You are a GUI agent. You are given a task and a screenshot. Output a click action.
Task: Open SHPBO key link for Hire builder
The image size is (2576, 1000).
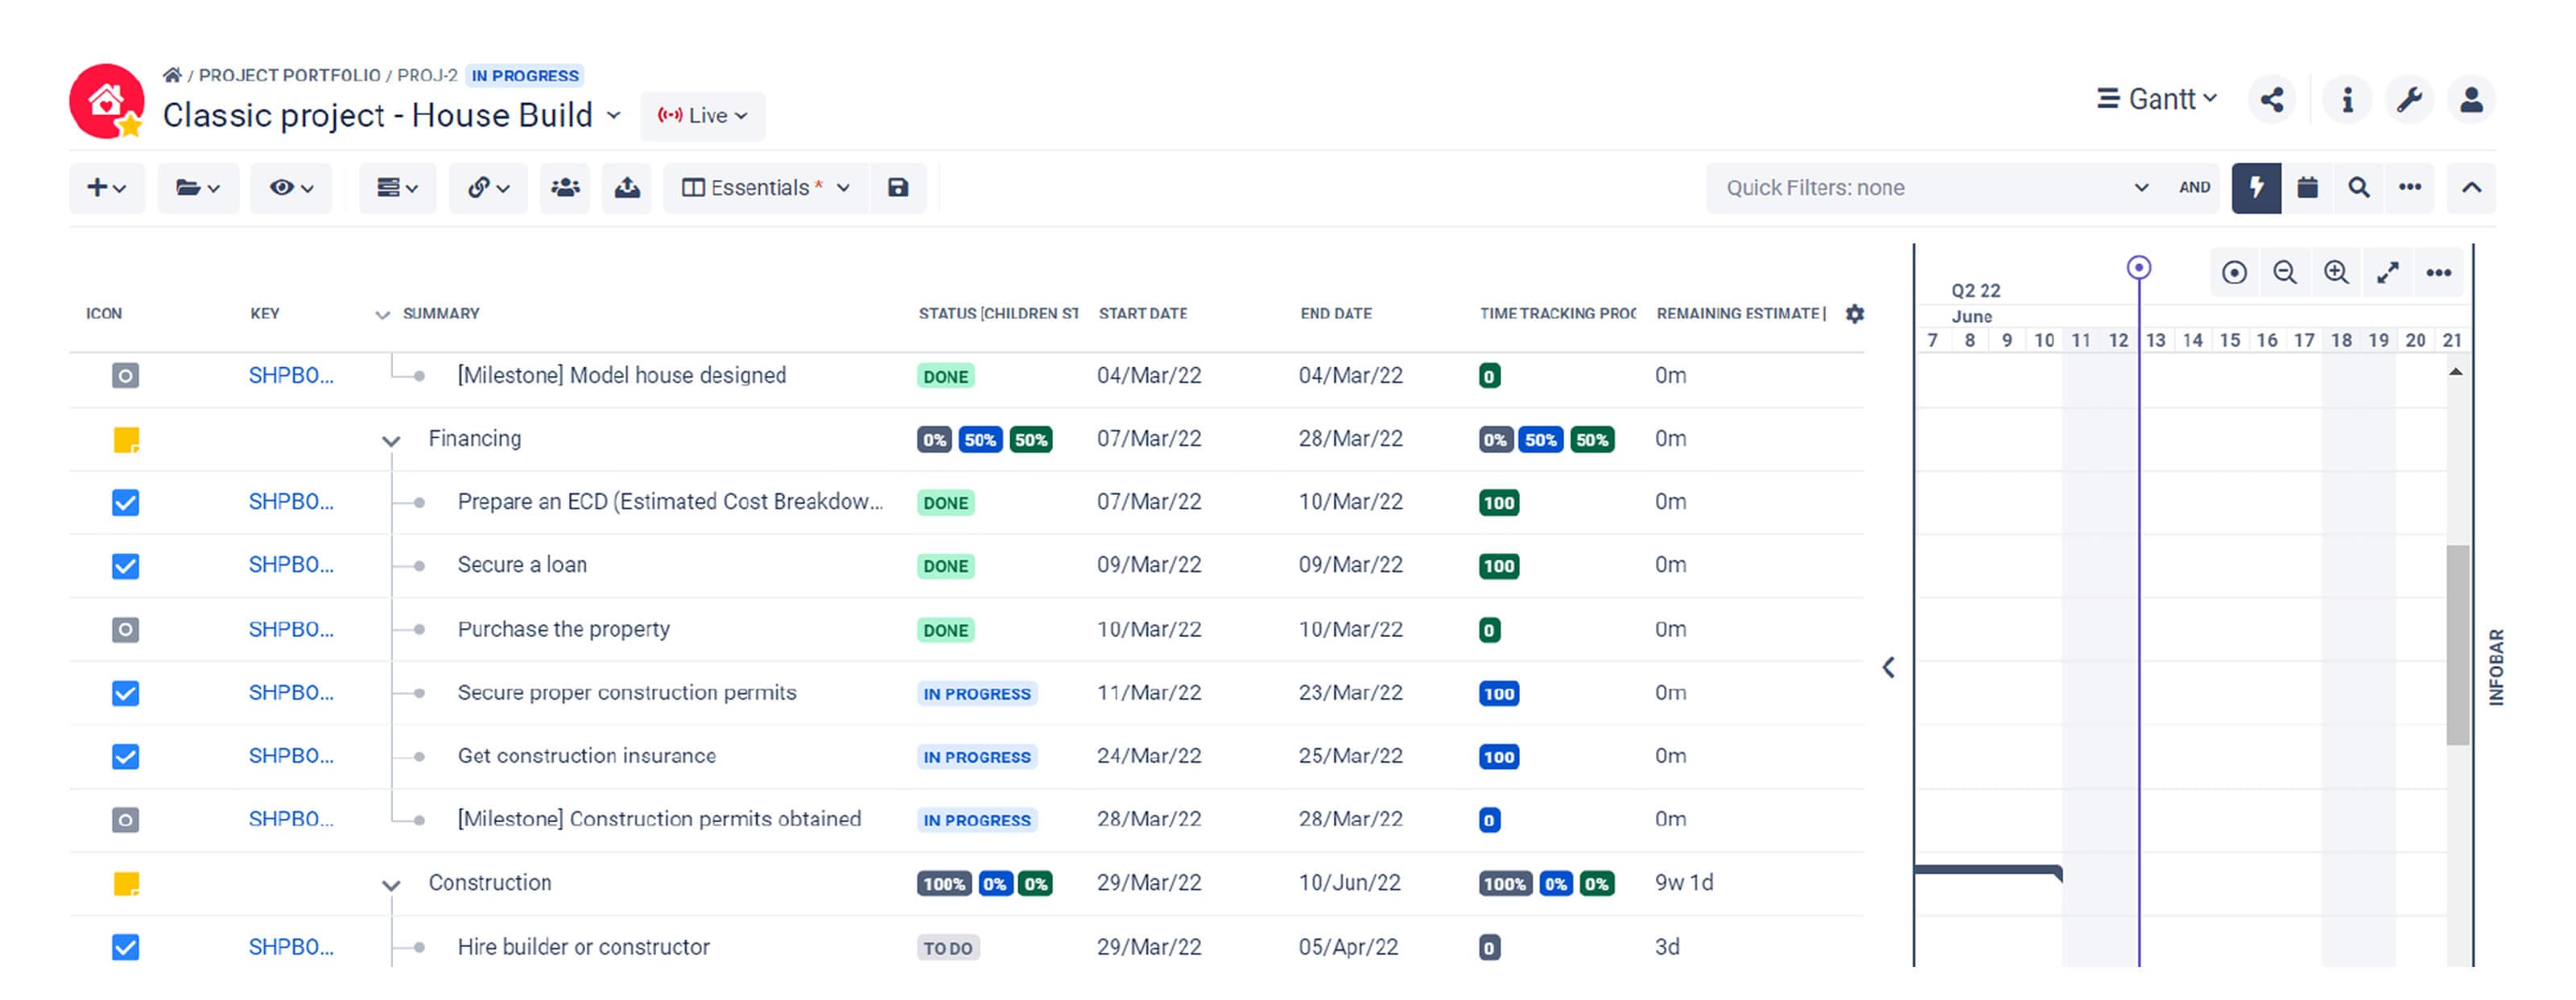tap(291, 947)
